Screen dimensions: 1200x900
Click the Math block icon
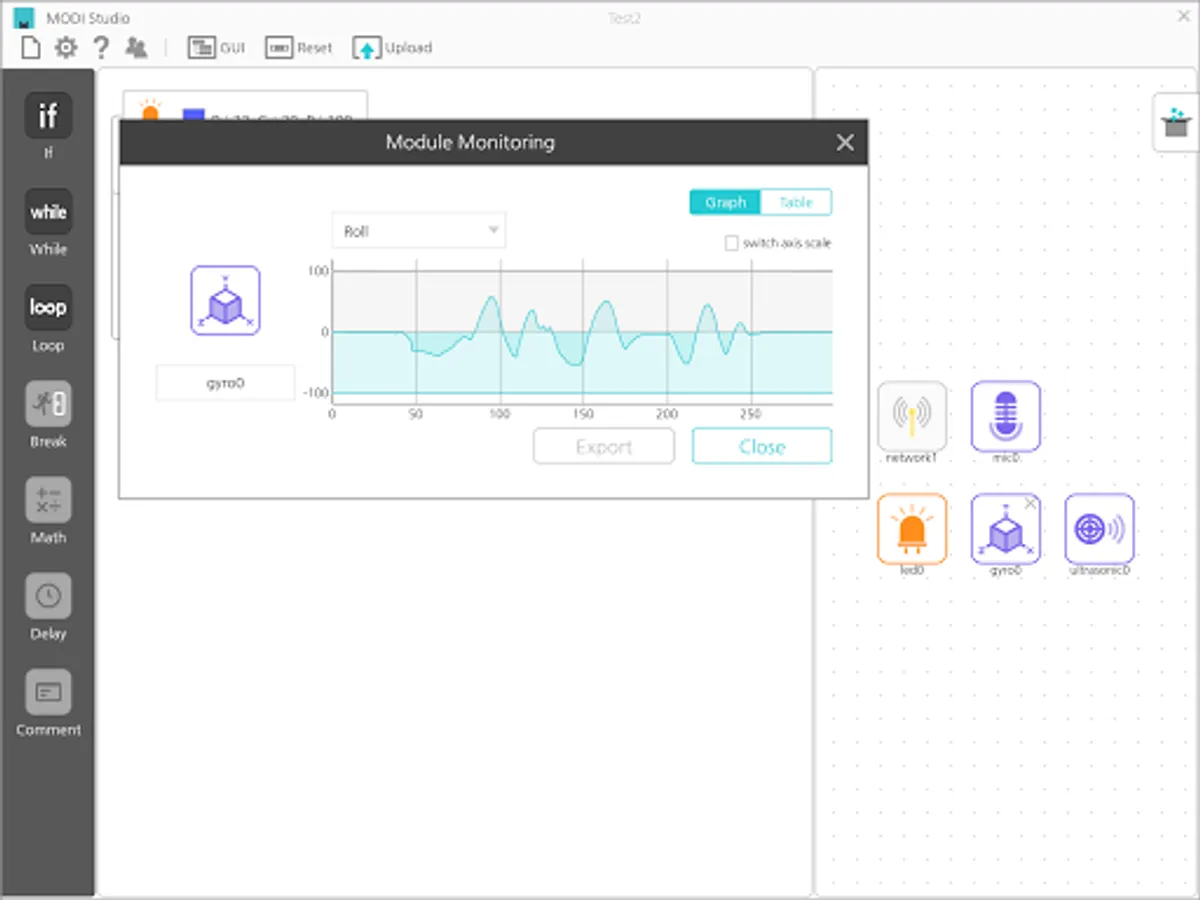48,500
